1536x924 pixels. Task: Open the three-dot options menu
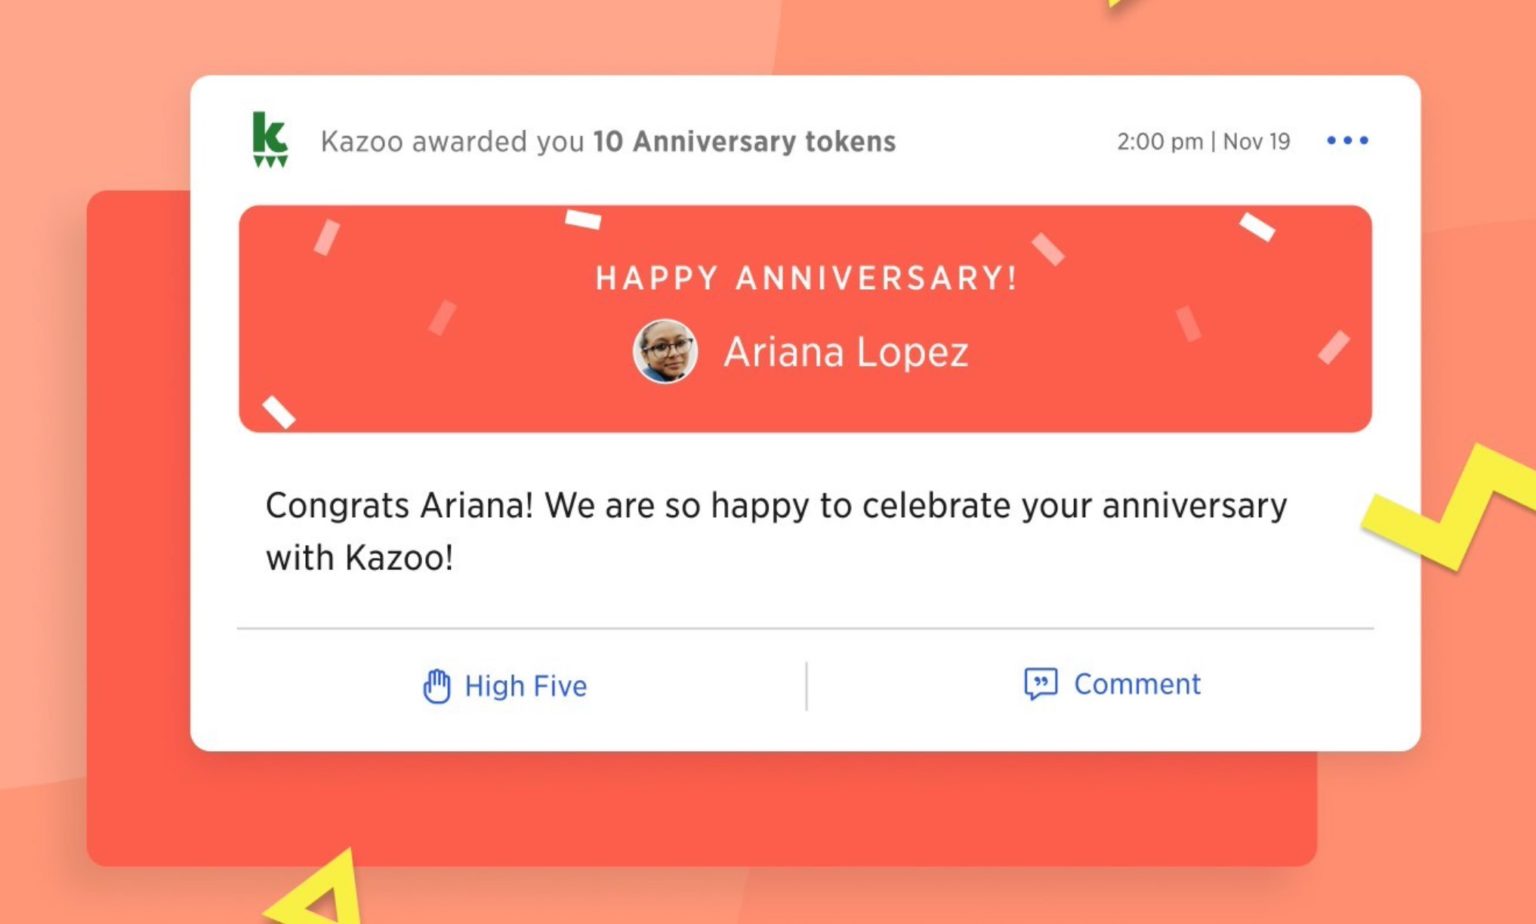coord(1347,140)
